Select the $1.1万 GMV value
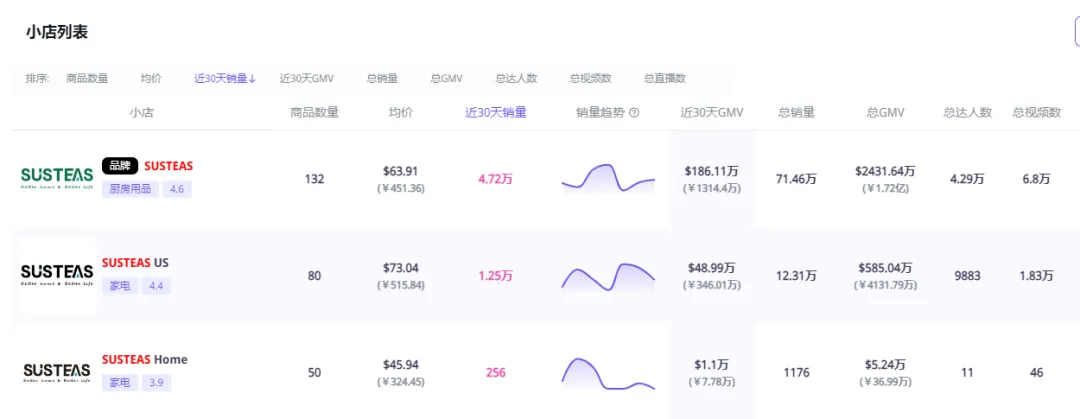Image resolution: width=1080 pixels, height=419 pixels. point(712,365)
